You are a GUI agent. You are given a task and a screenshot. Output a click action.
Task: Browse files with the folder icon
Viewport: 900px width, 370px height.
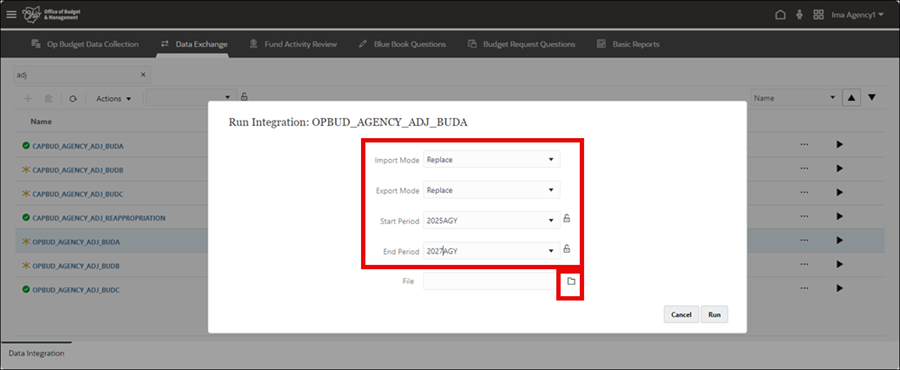[x=571, y=281]
